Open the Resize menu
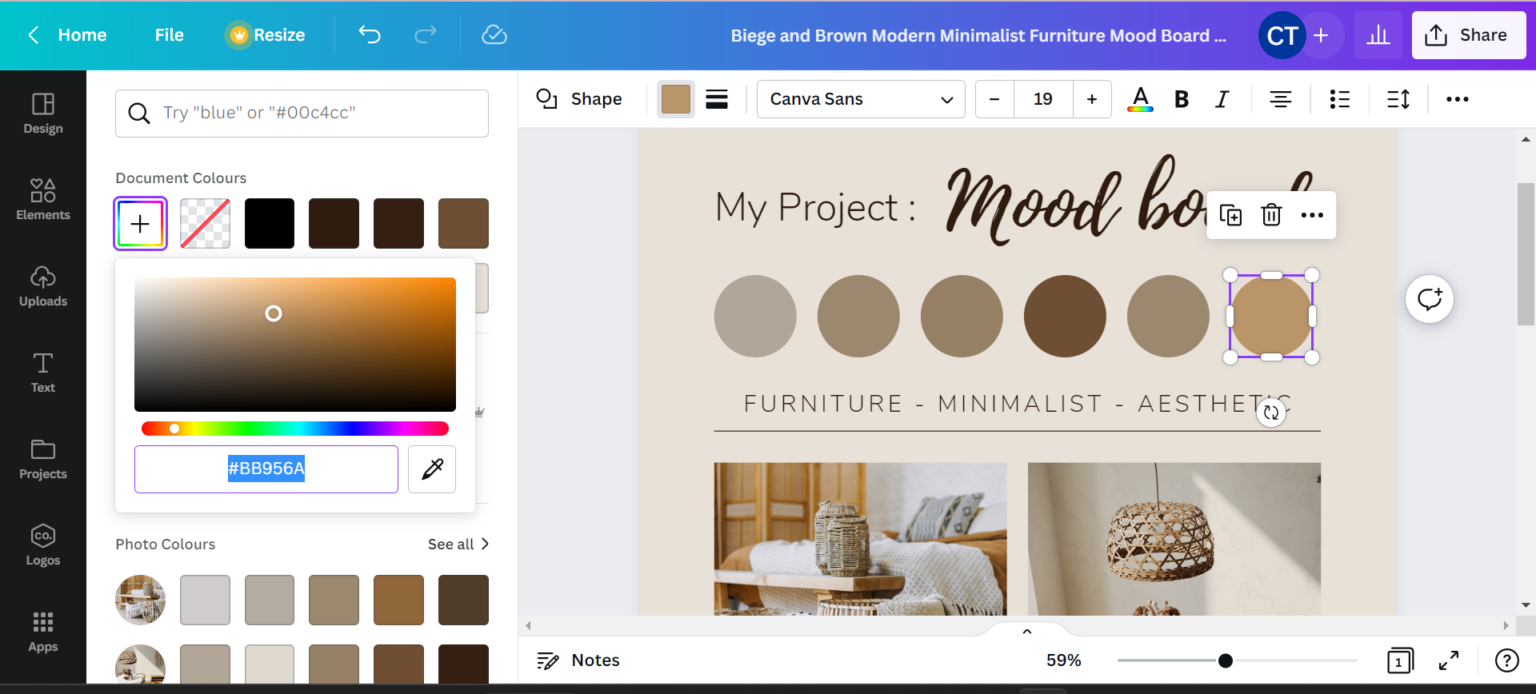Screen dimensions: 1536x694 (266, 35)
